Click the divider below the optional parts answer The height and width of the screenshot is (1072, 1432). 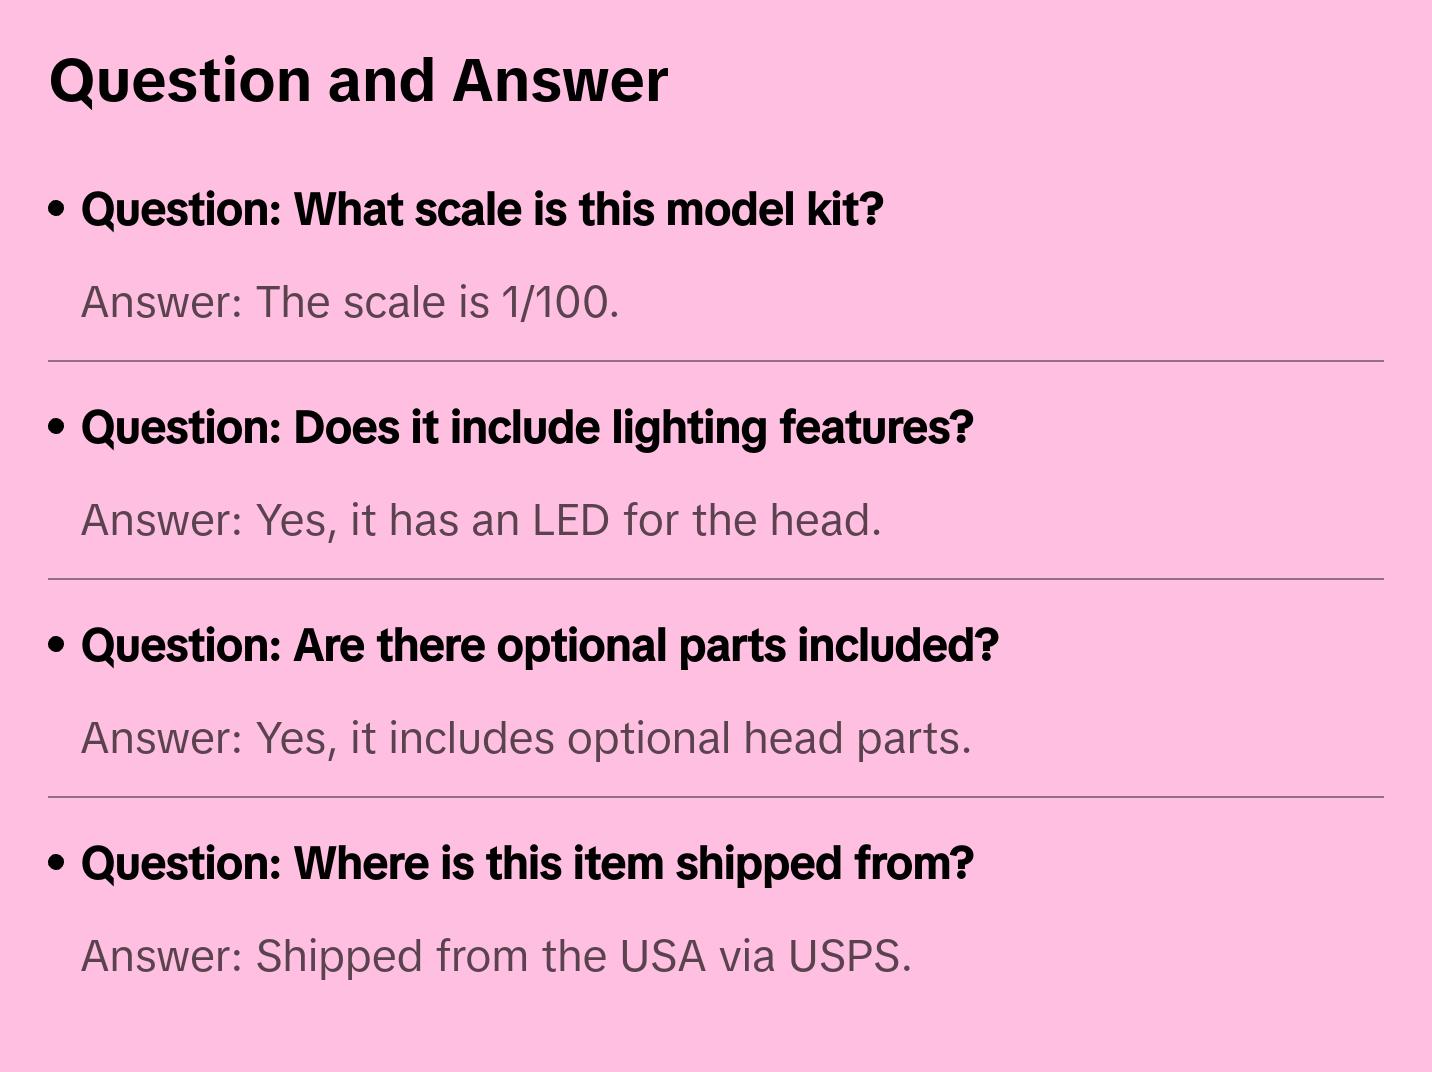(716, 797)
